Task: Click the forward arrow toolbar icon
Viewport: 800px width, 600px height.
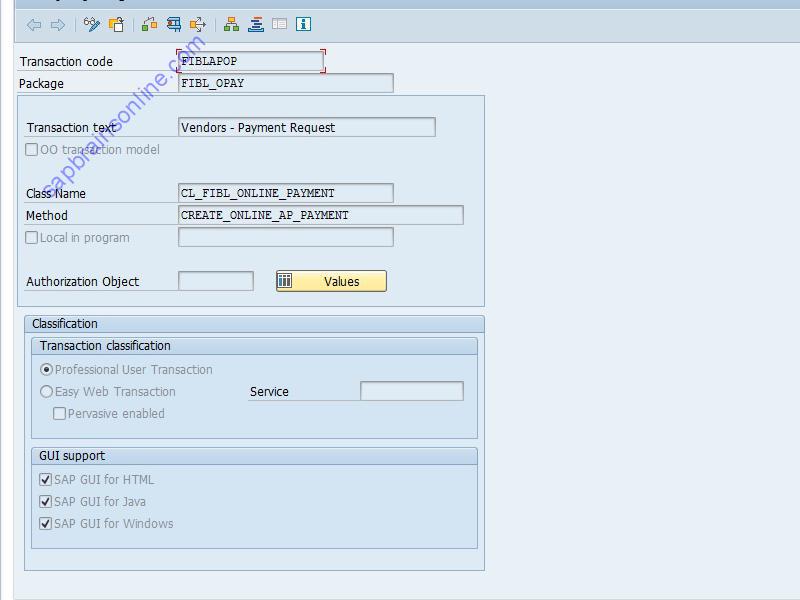Action: pyautogui.click(x=58, y=24)
